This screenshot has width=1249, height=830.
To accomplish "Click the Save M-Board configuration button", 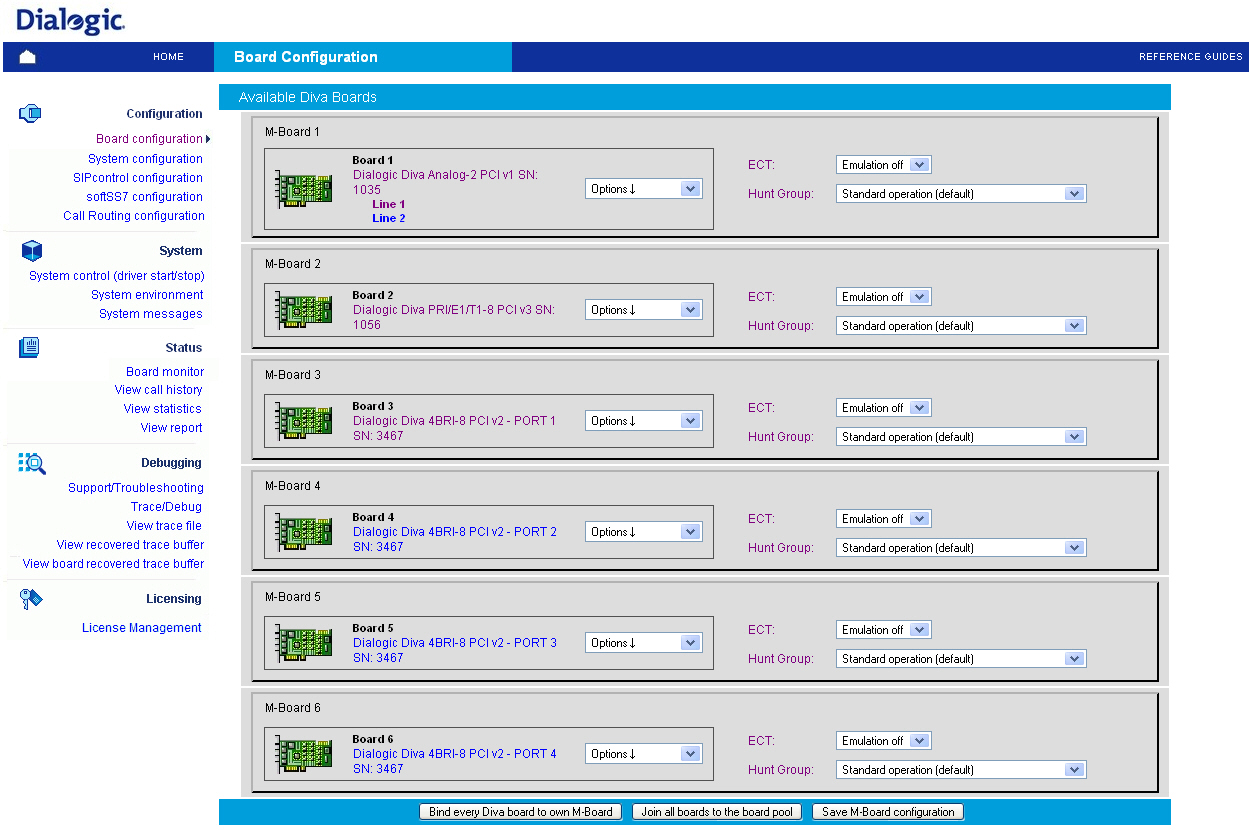I will [x=888, y=811].
